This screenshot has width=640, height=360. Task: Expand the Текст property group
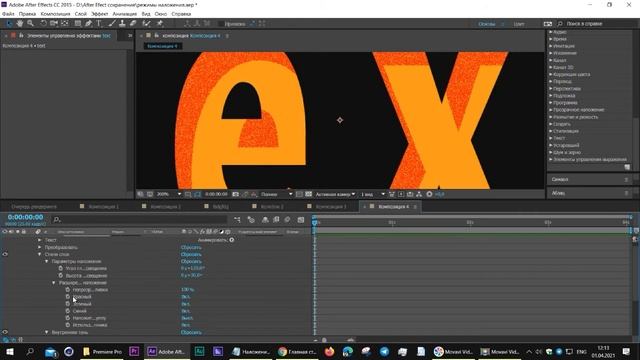40,240
